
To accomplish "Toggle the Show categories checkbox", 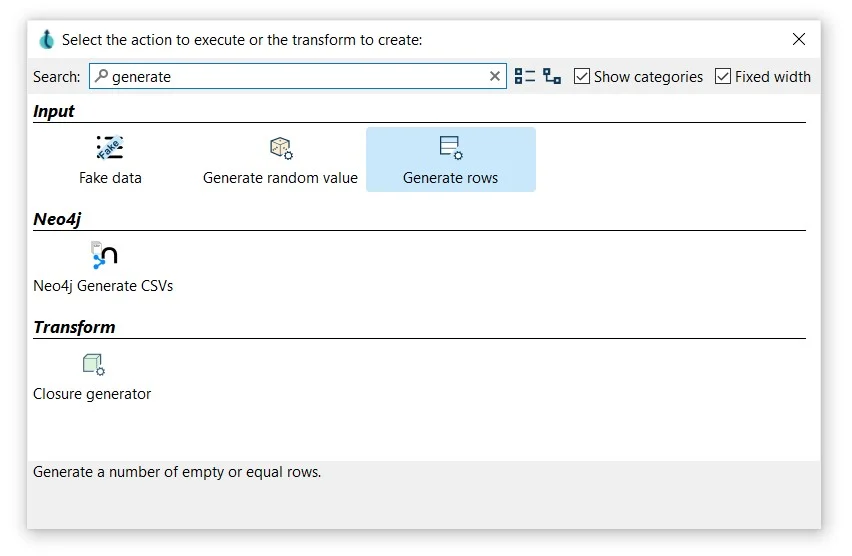I will tap(581, 76).
